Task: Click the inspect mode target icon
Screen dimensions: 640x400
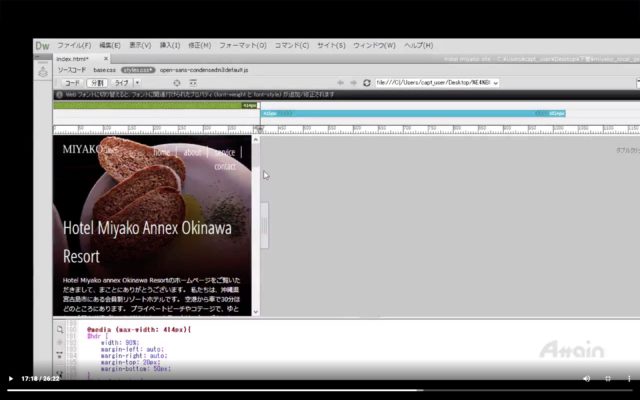Action: click(x=177, y=83)
